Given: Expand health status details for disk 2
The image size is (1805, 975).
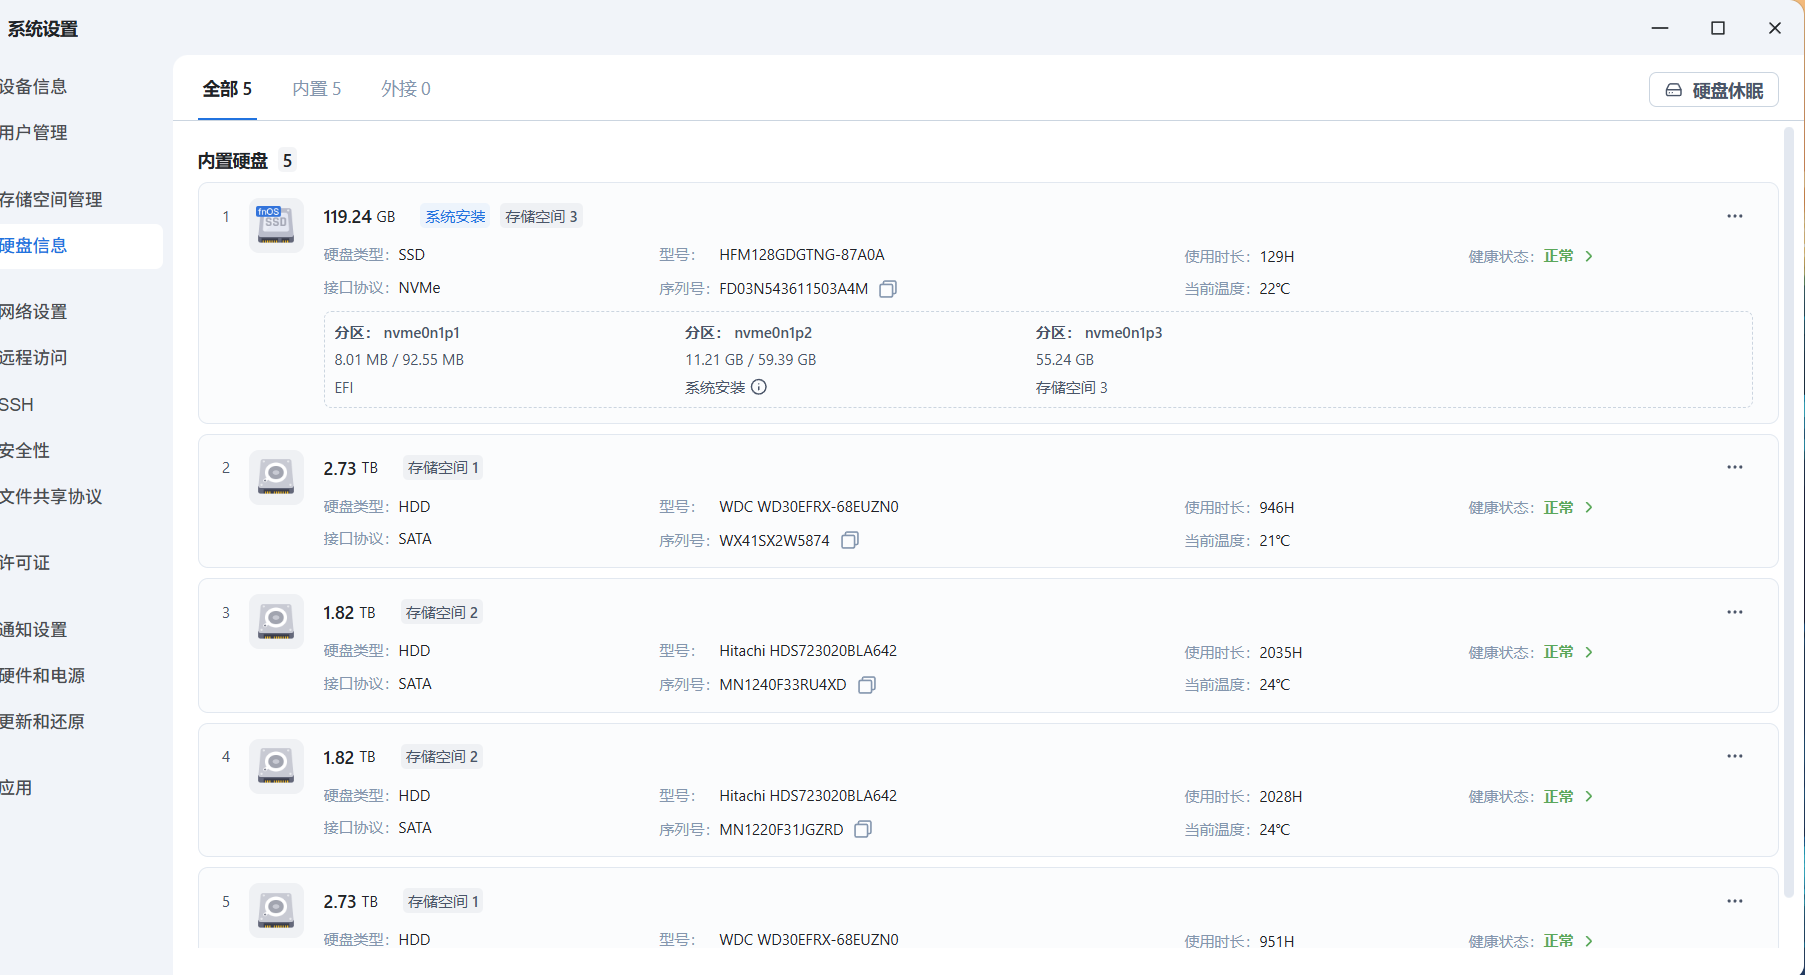Looking at the screenshot, I should (x=1588, y=508).
